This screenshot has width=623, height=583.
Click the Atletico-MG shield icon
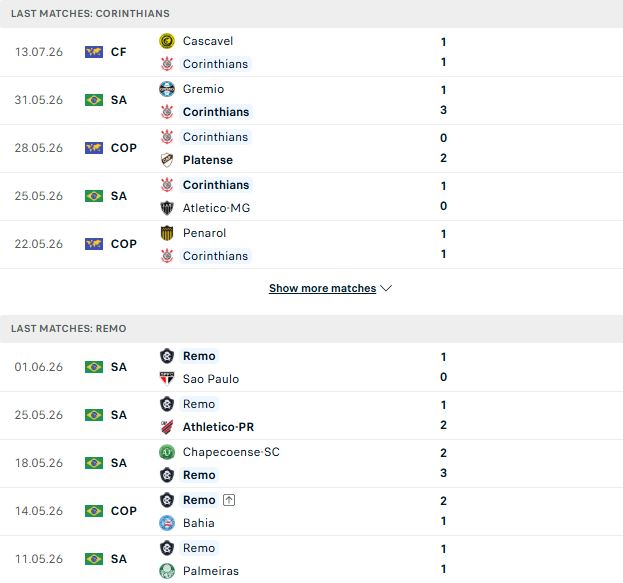tap(167, 208)
